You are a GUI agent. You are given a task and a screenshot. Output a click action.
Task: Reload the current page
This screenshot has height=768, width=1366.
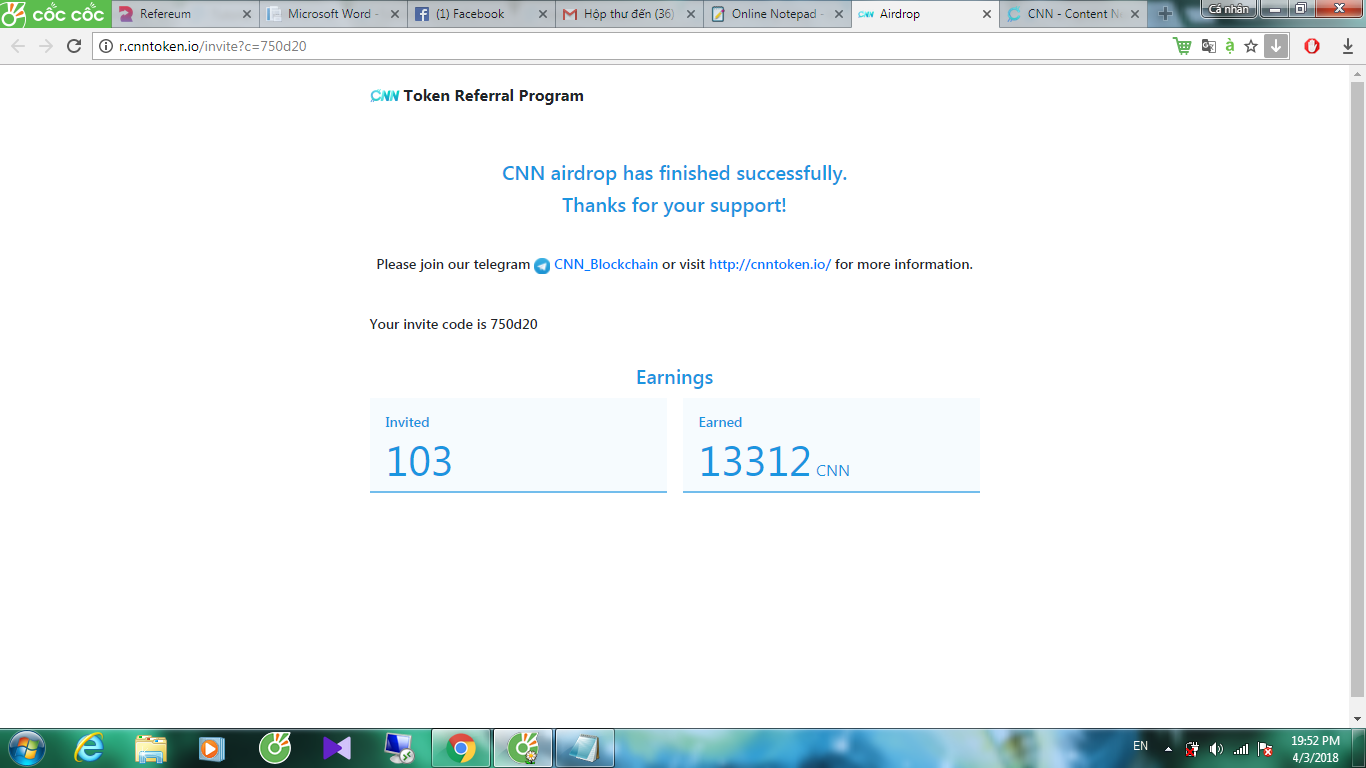click(x=74, y=46)
